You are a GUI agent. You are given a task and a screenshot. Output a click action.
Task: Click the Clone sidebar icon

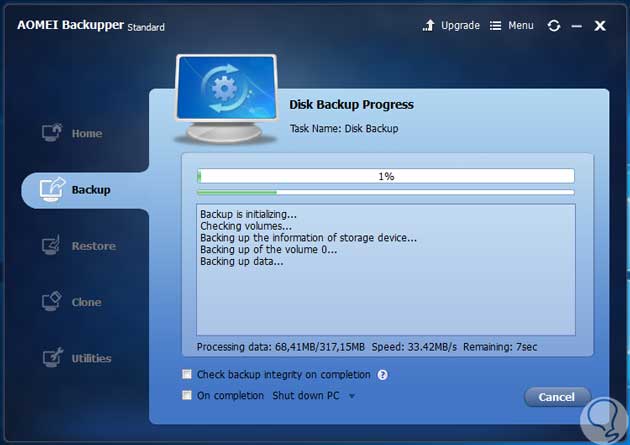coord(51,301)
